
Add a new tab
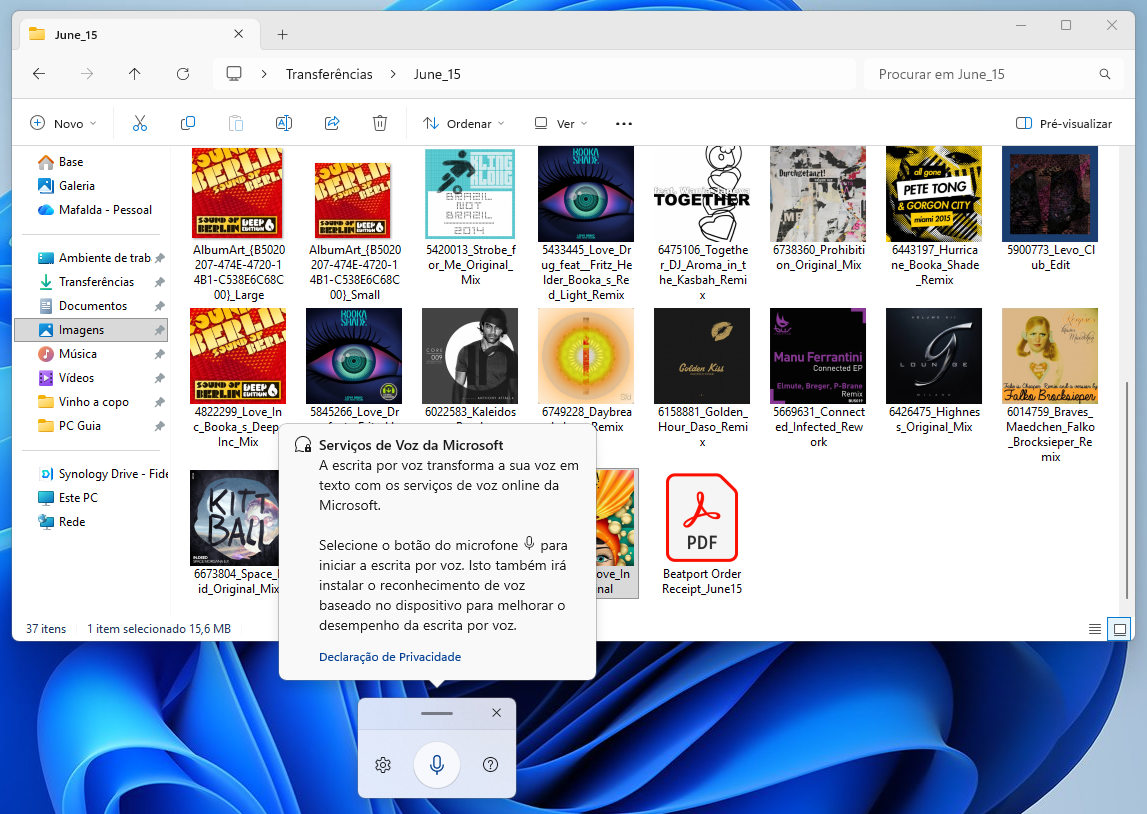click(x=282, y=34)
